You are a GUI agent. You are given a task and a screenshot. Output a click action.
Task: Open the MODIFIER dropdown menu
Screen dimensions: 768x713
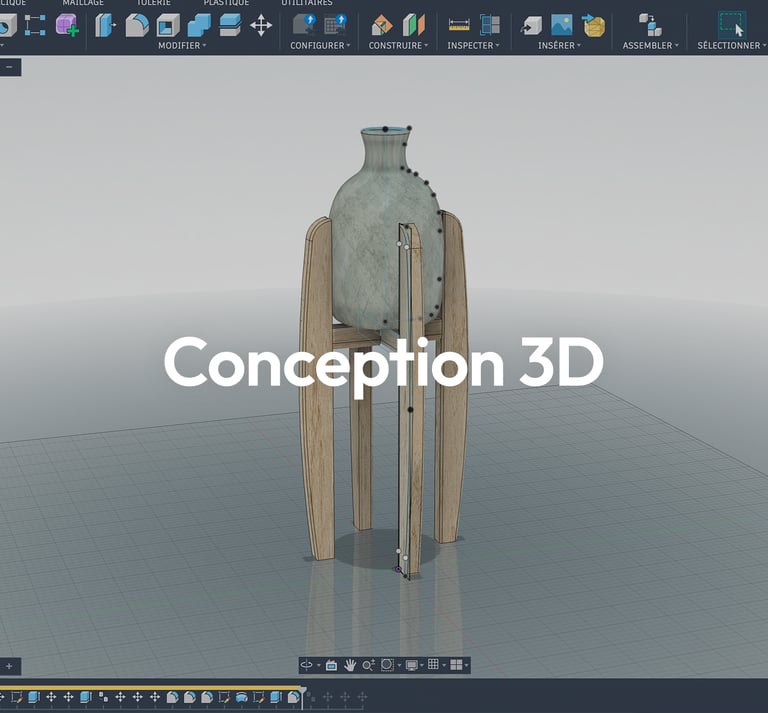pyautogui.click(x=182, y=46)
